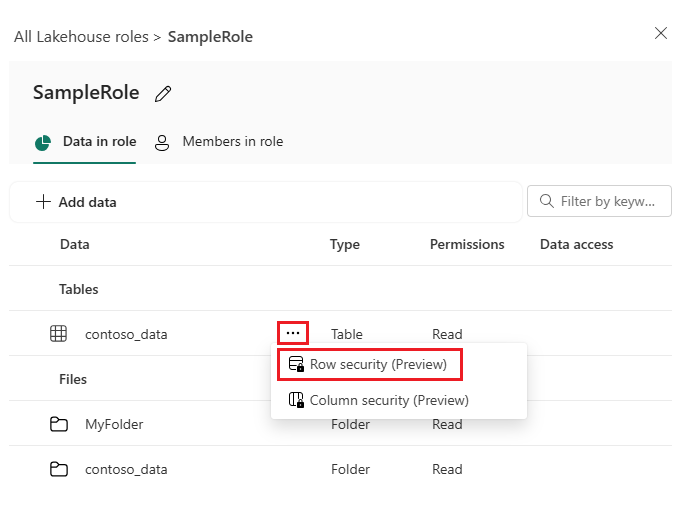Click the magnifier icon in the filter box

(x=547, y=202)
